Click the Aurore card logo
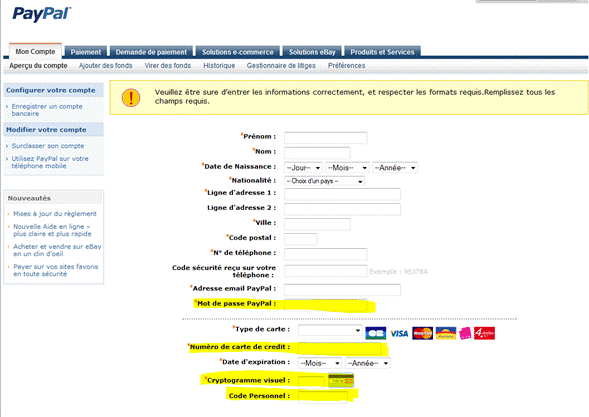Image resolution: width=589 pixels, height=417 pixels. [446, 333]
